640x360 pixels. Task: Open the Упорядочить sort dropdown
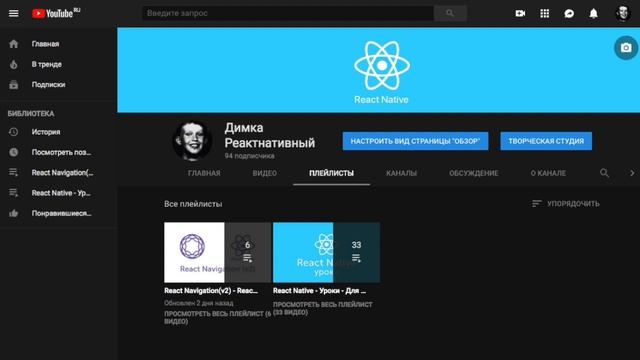(566, 203)
